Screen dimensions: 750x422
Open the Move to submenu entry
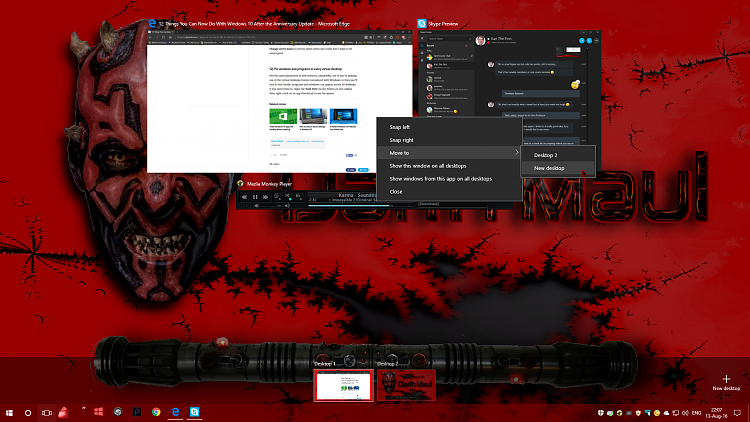[449, 153]
